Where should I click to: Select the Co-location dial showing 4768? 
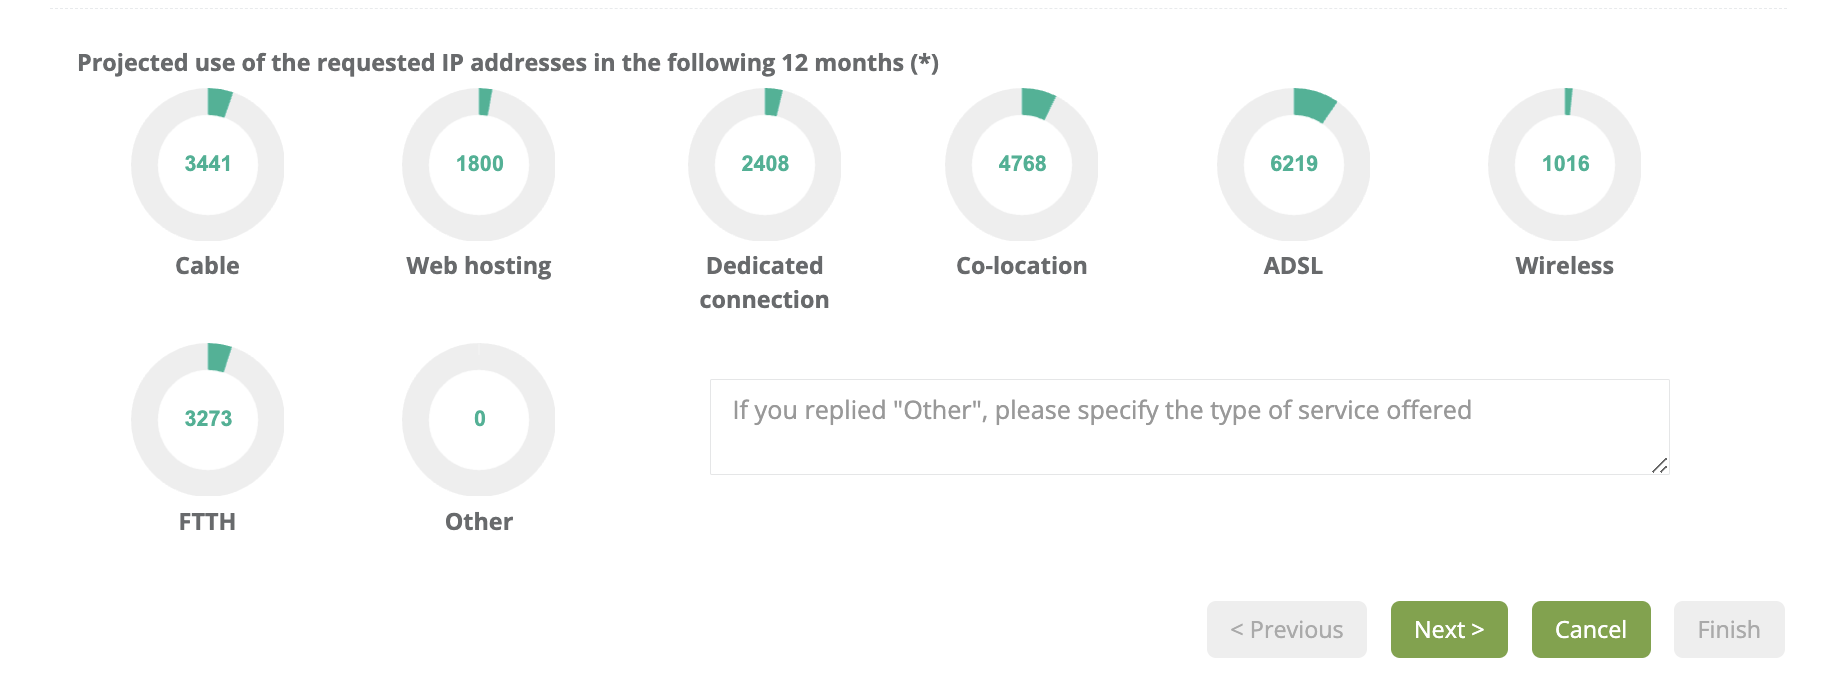point(1022,164)
